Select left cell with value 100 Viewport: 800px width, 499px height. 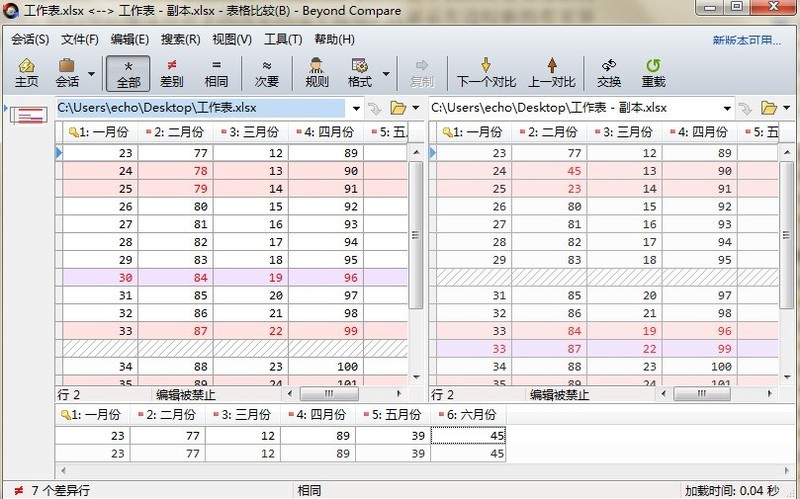click(x=326, y=366)
